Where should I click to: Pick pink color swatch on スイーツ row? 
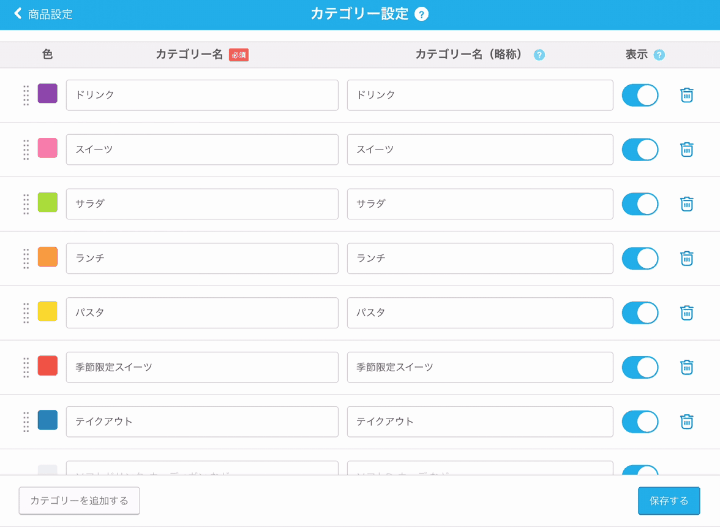48,148
